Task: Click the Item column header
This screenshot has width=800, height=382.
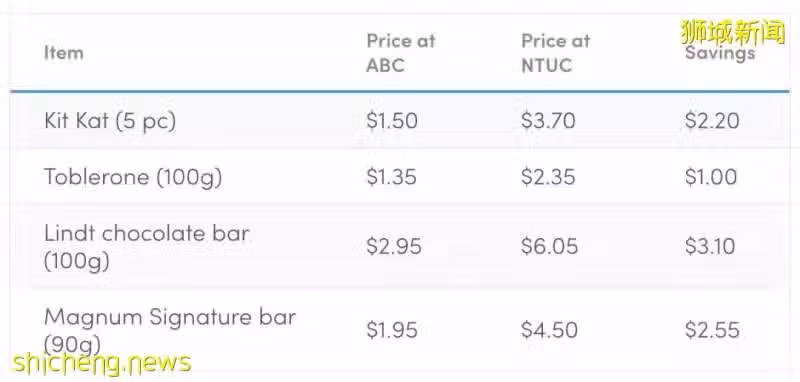Action: point(64,53)
